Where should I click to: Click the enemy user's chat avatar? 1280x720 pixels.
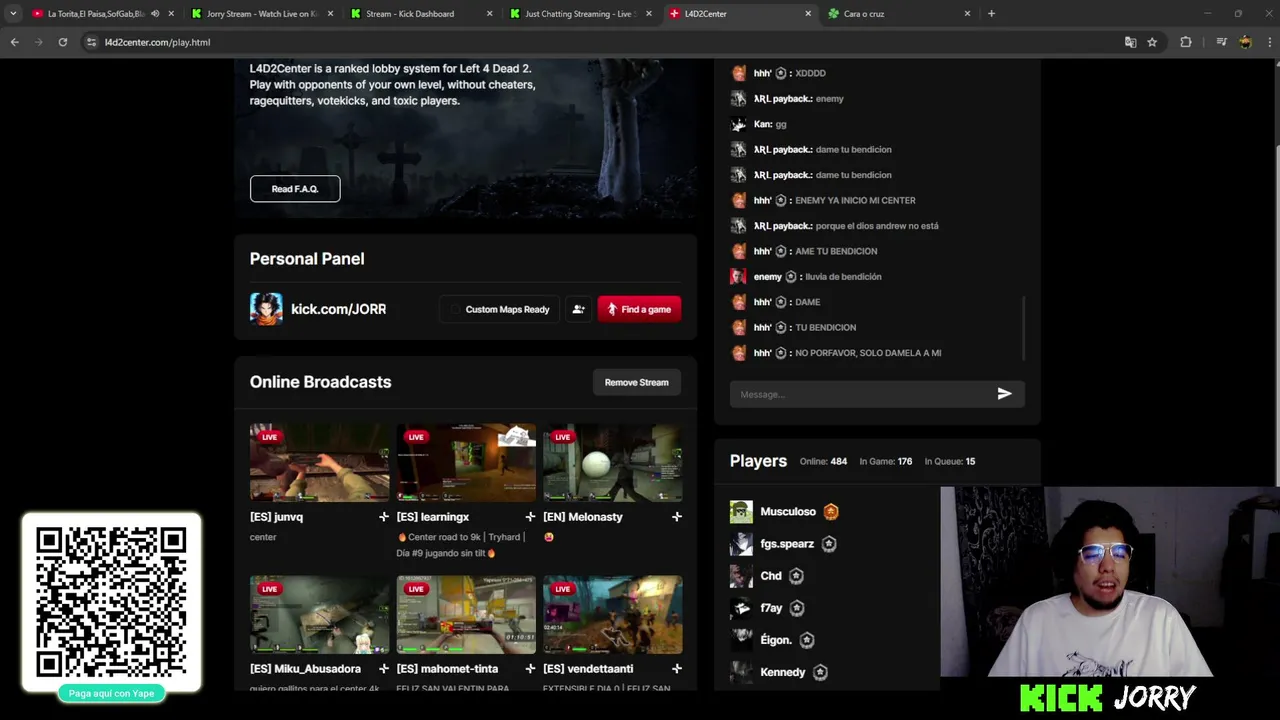tap(738, 277)
